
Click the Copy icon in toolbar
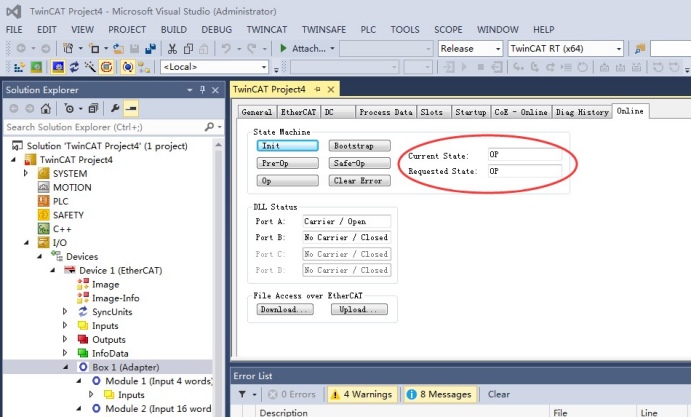coord(188,49)
